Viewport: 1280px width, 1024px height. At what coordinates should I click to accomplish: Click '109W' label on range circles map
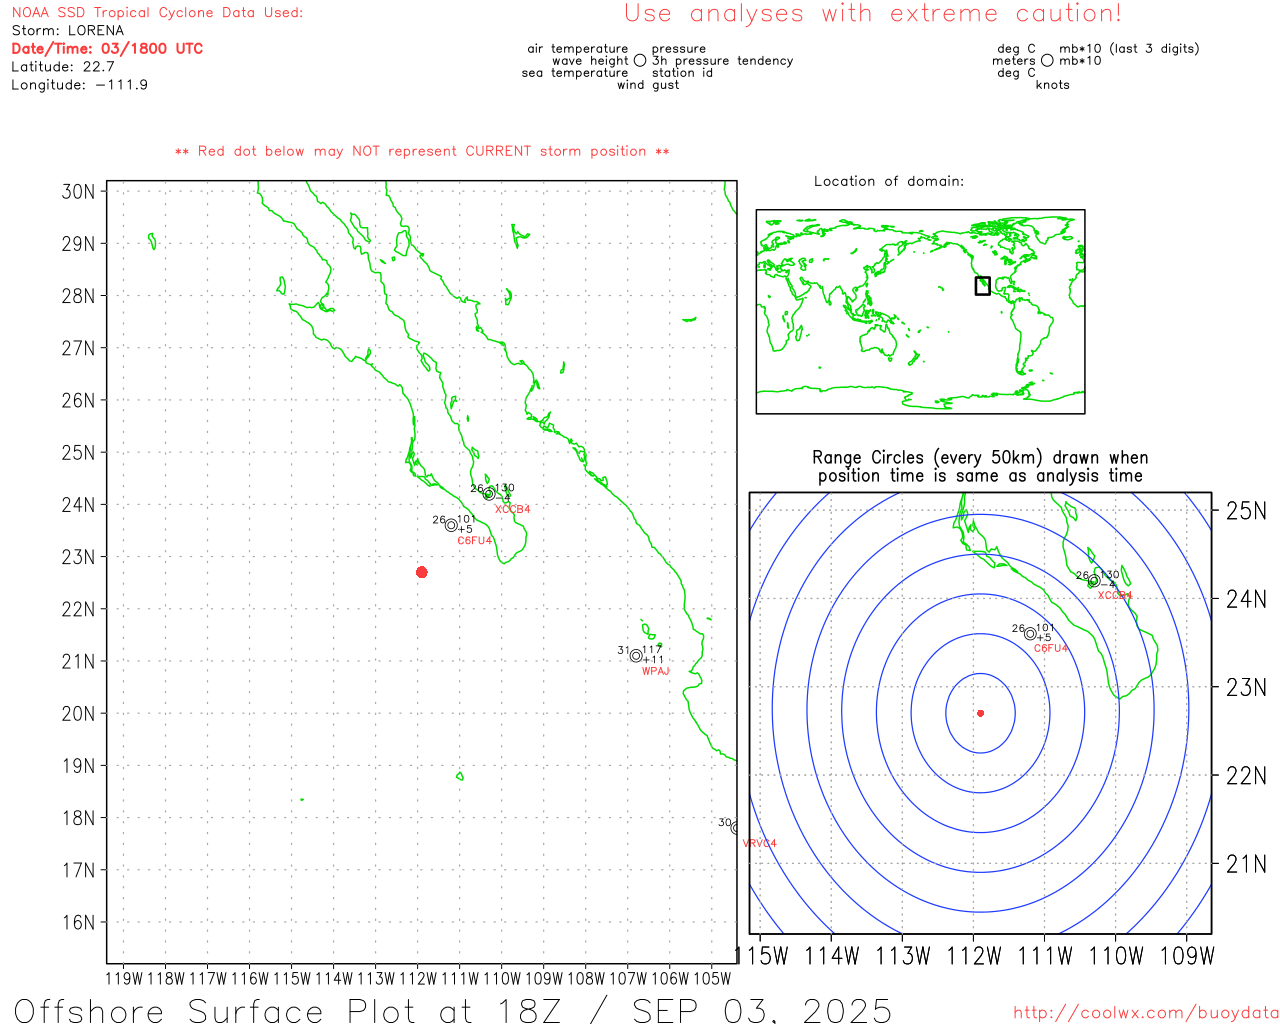(1187, 957)
